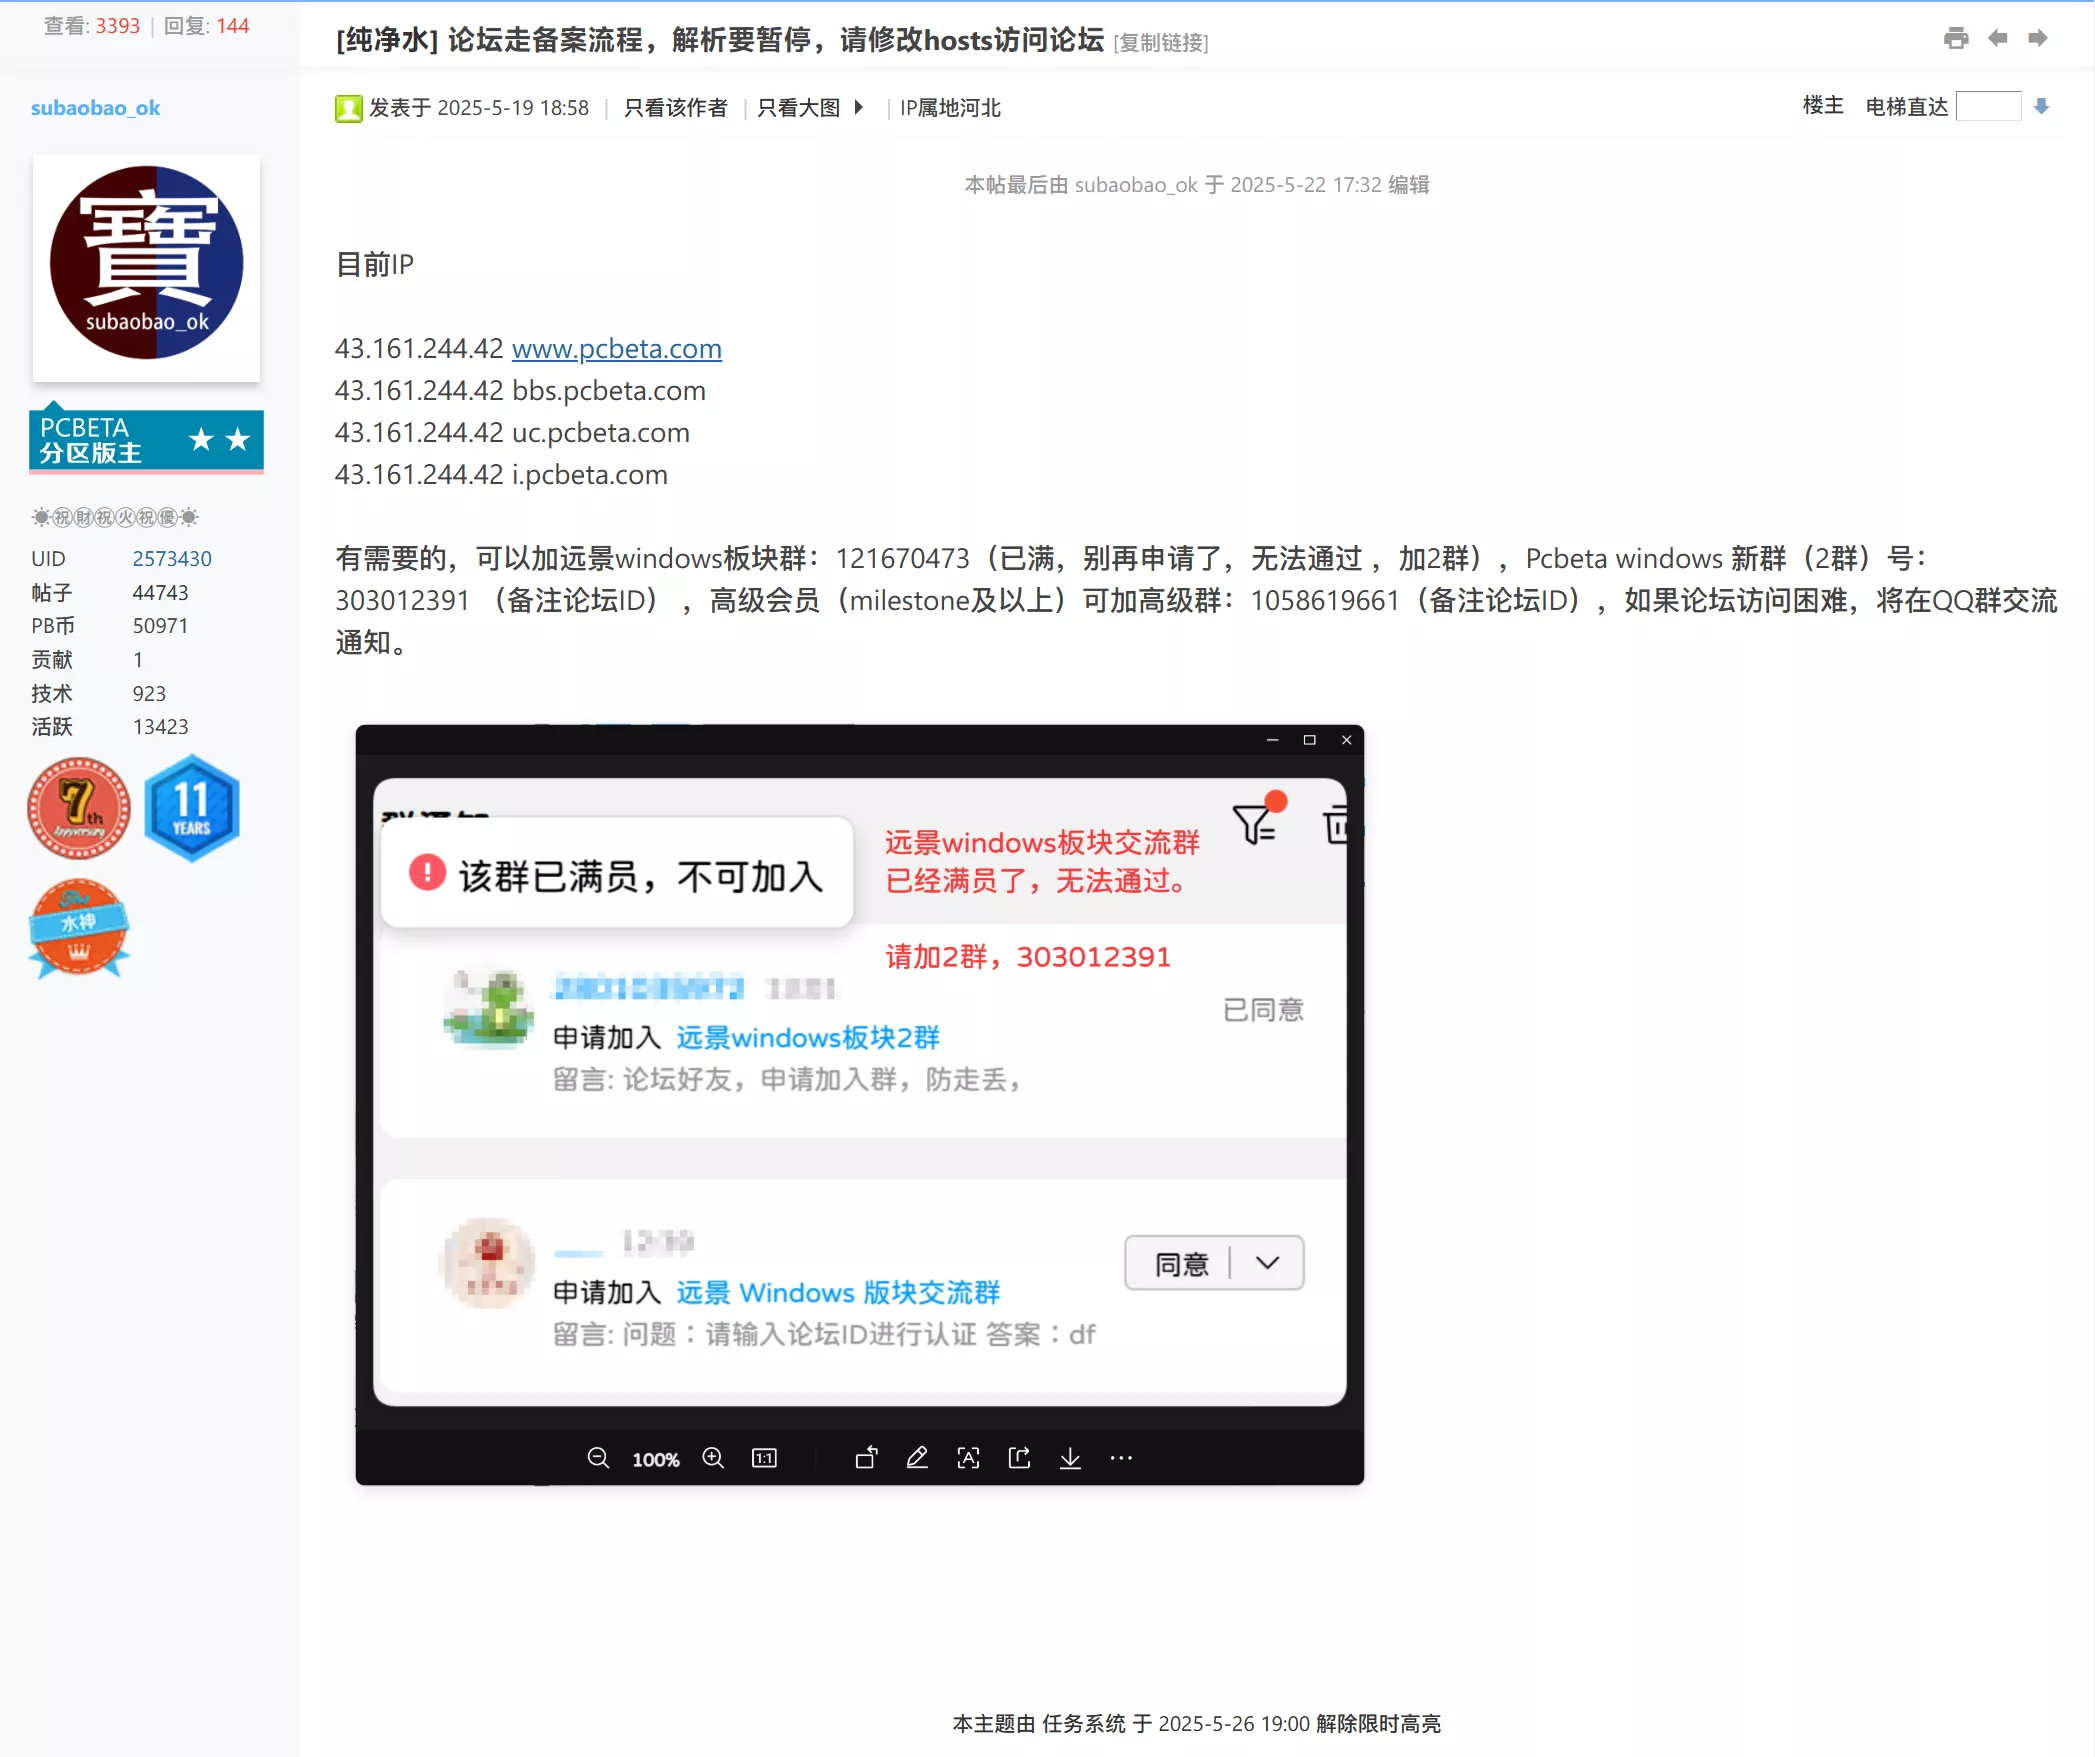Click the 帖子 count 44743
Image resolution: width=2095 pixels, height=1757 pixels.
pyautogui.click(x=160, y=593)
